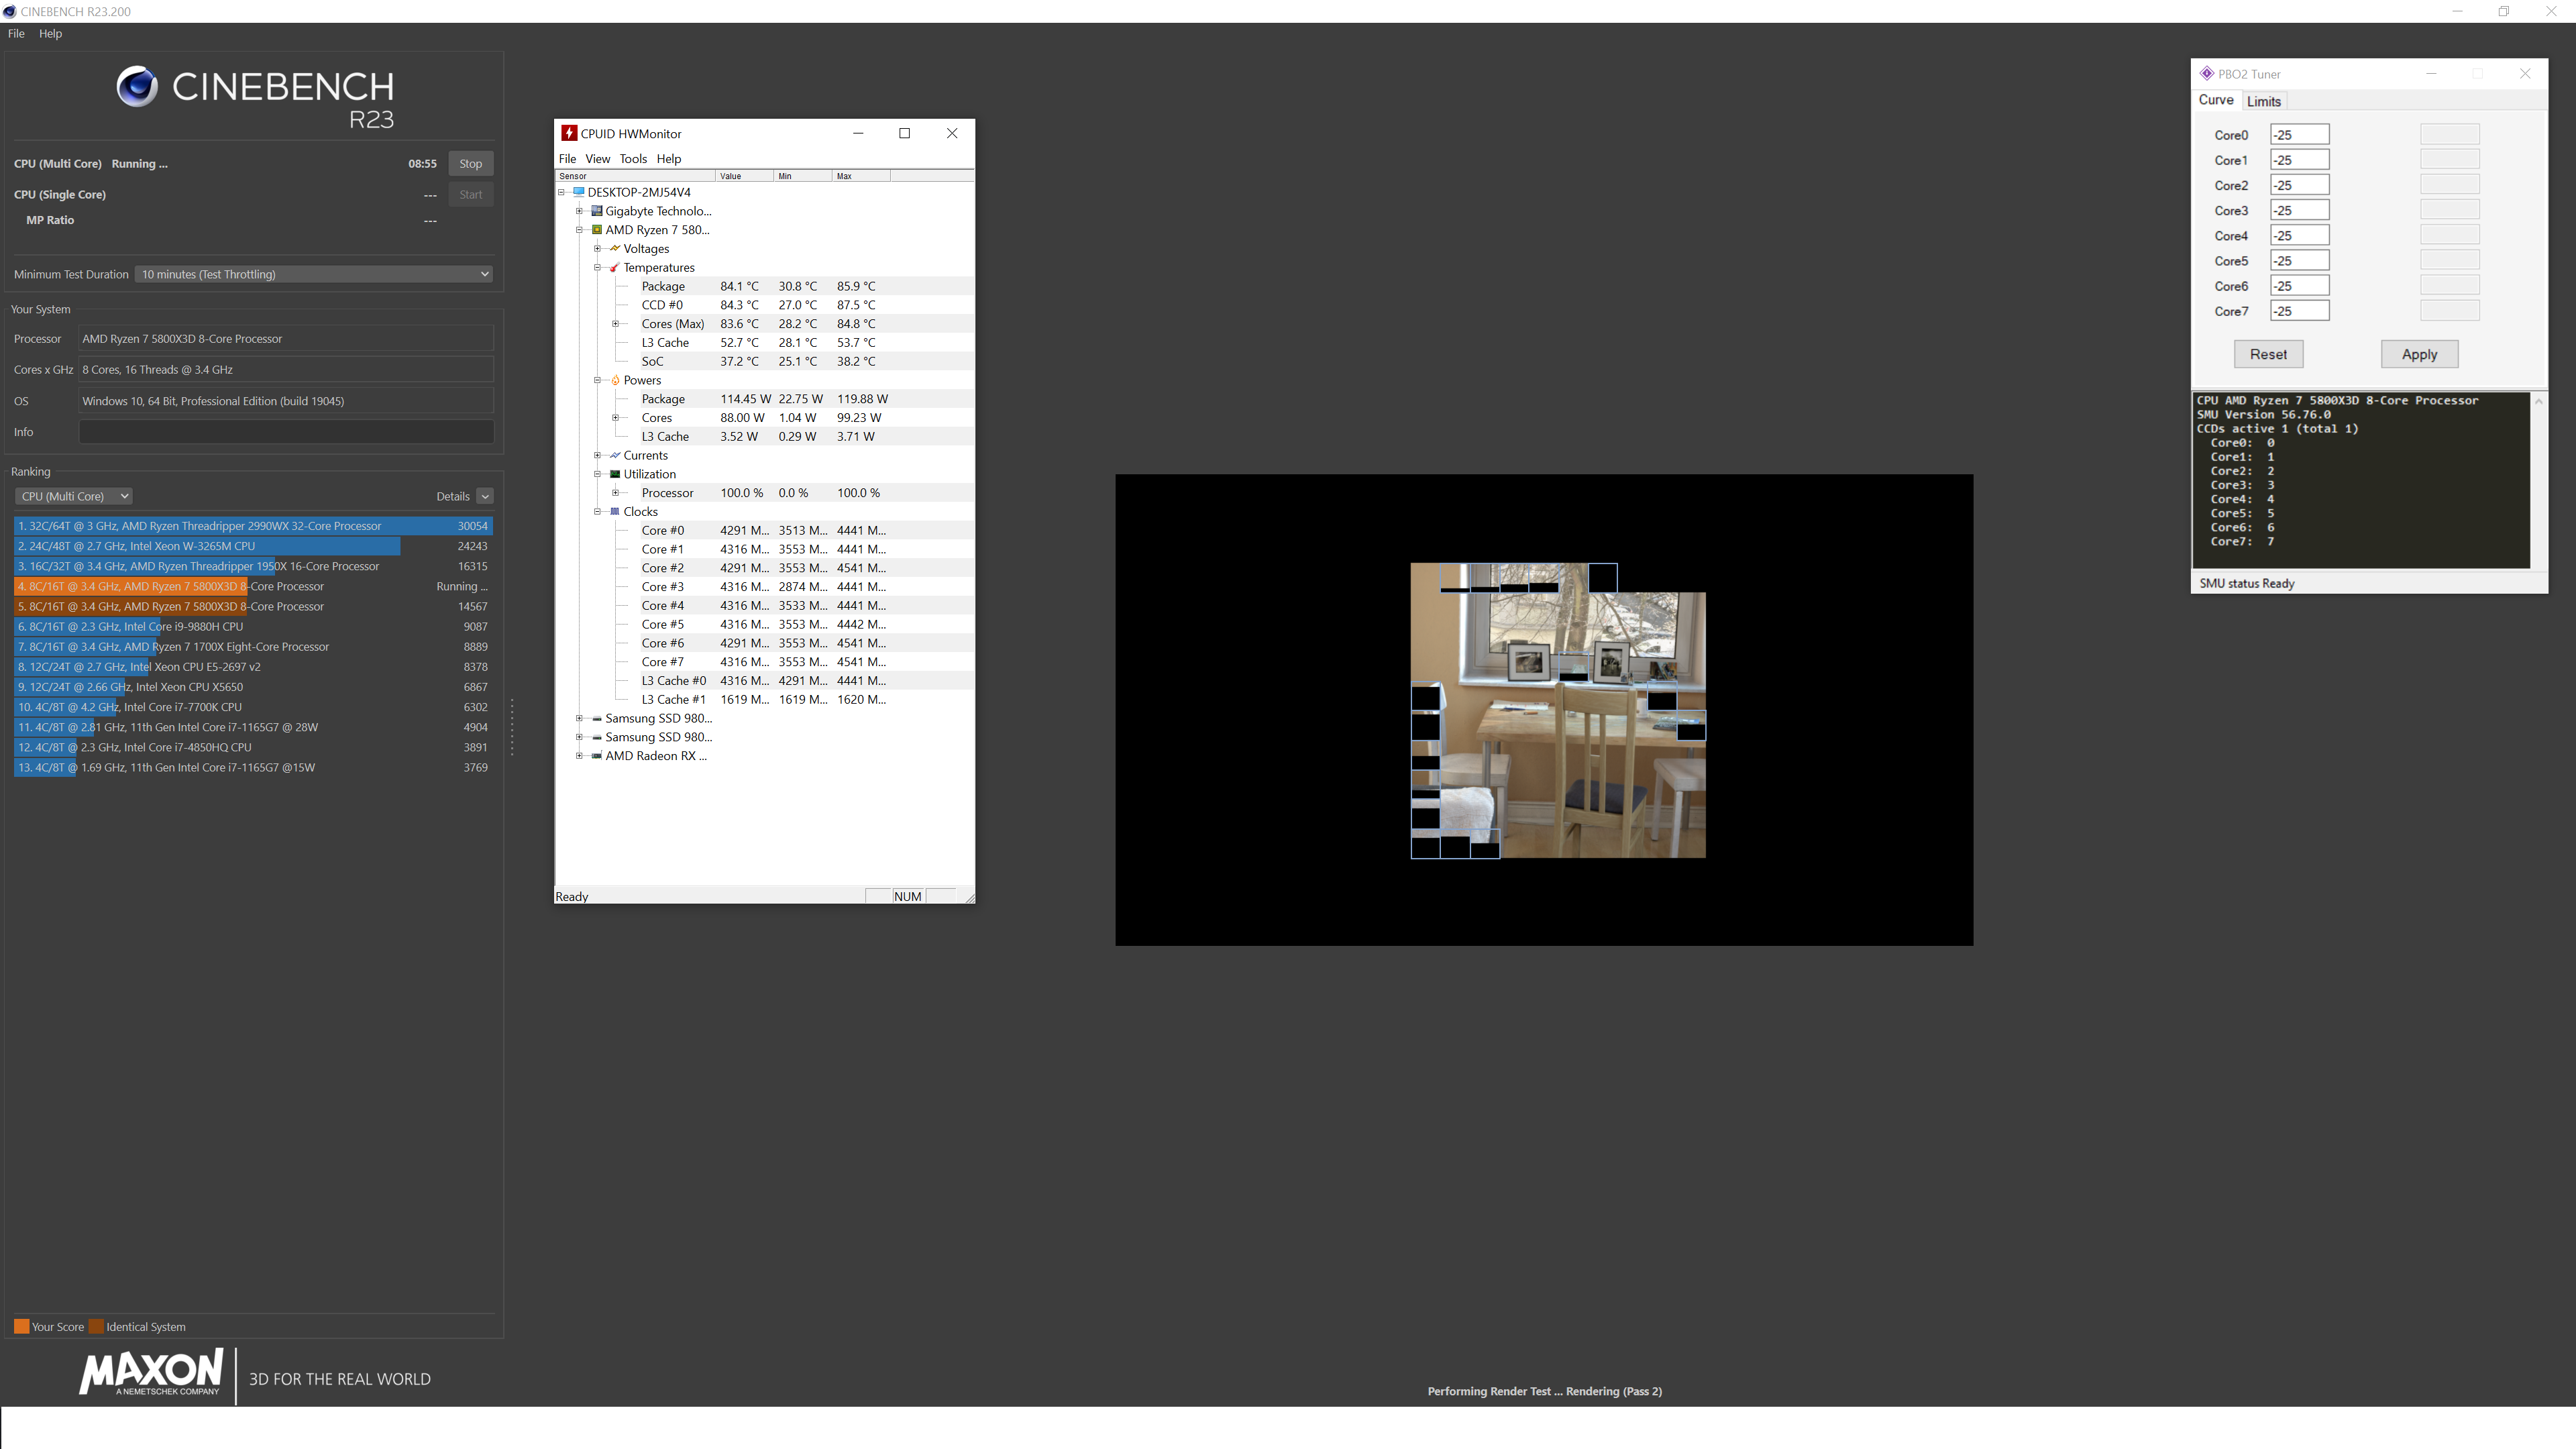Open the CPU (Multi Core) ranking dropdown

(x=74, y=496)
